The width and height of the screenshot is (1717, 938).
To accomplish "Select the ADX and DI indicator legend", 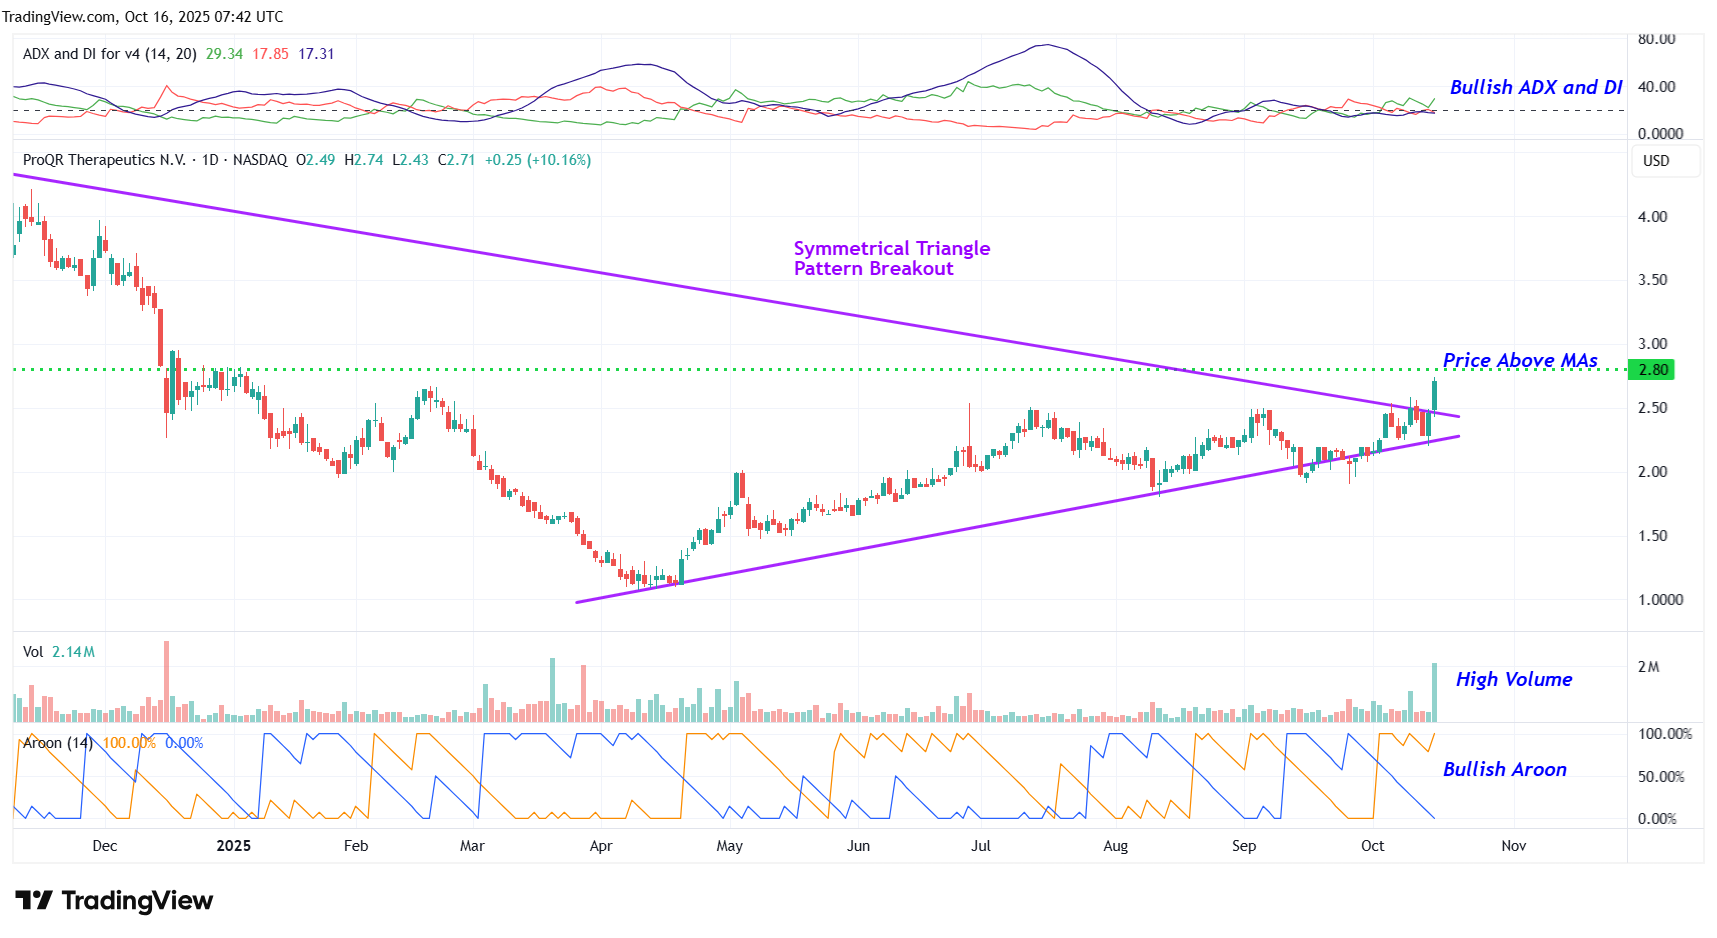I will coord(109,54).
